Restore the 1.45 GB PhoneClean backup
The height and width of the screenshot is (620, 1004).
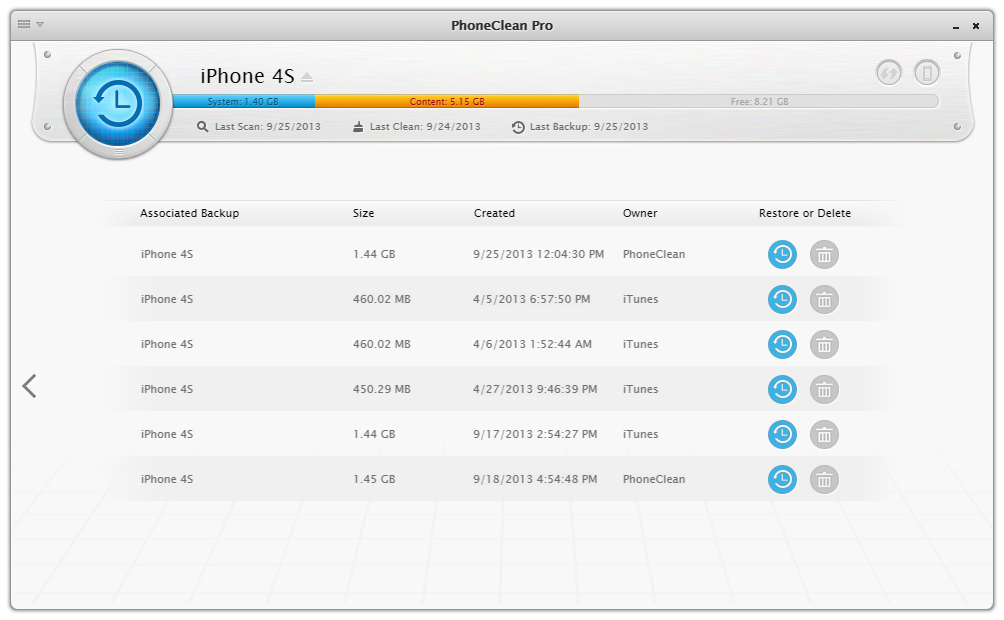[x=782, y=479]
